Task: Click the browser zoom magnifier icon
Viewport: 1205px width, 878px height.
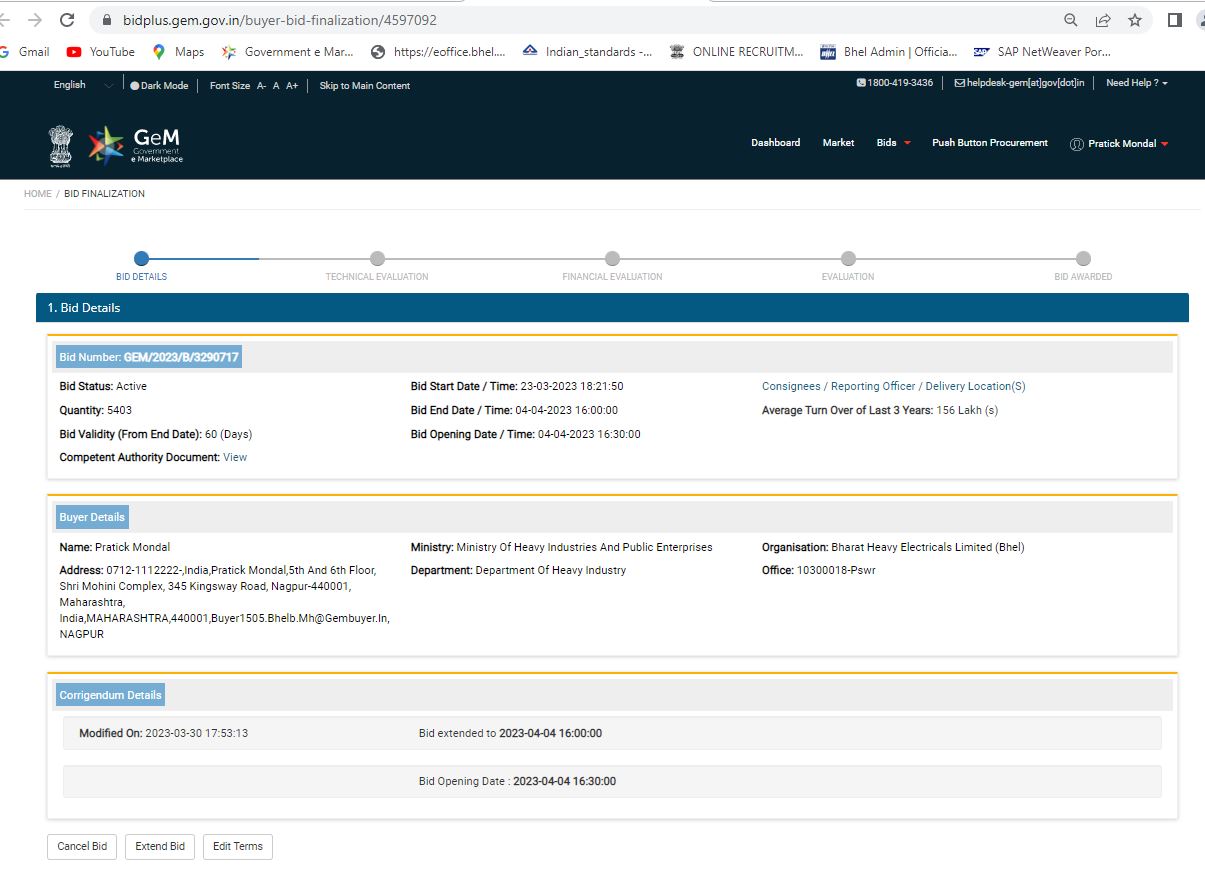Action: pos(1071,20)
